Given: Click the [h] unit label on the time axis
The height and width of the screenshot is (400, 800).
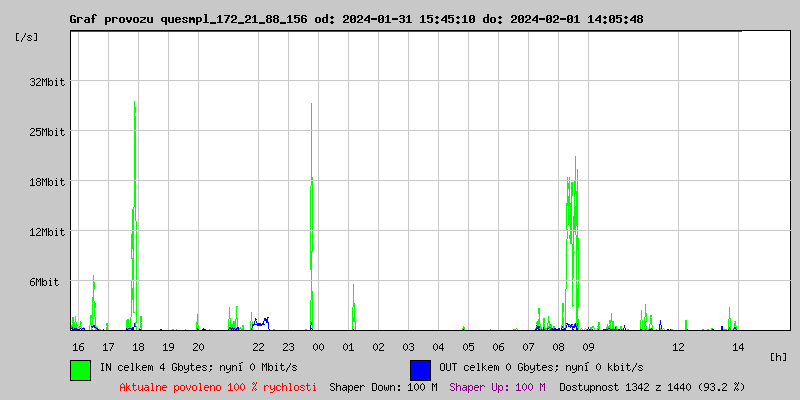Looking at the screenshot, I should (x=778, y=357).
